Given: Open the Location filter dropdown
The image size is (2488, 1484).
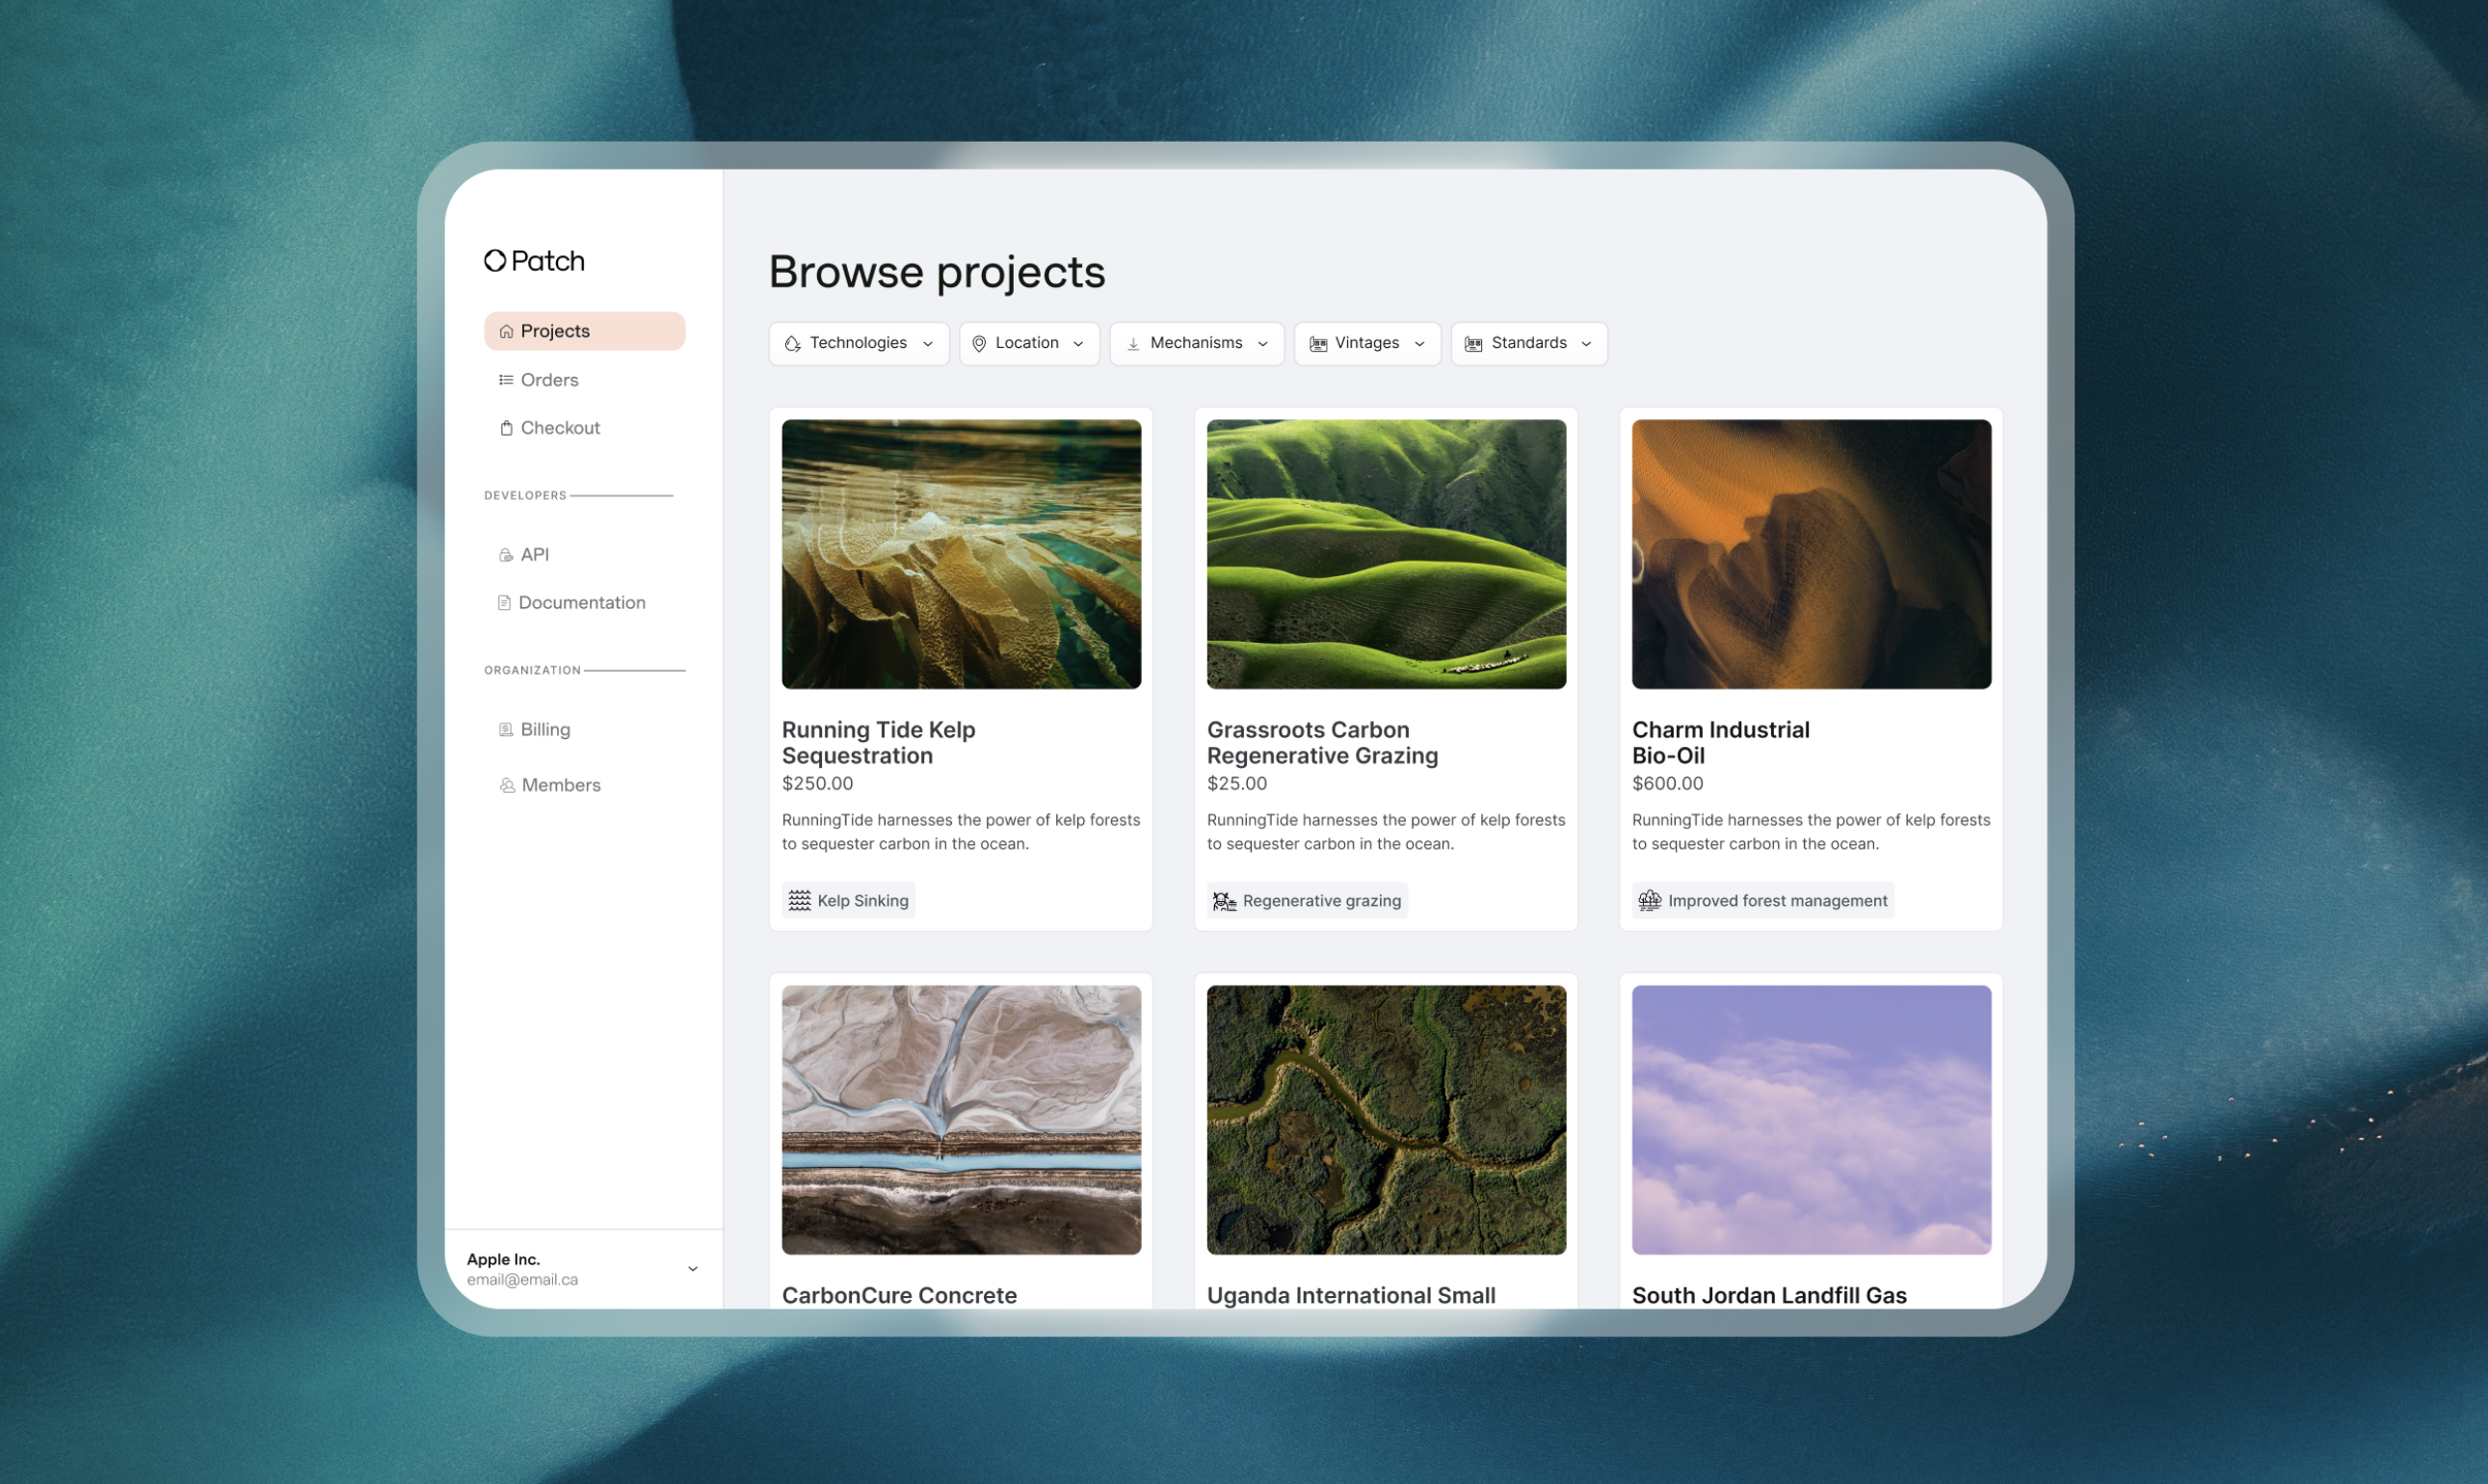Looking at the screenshot, I should pyautogui.click(x=1029, y=344).
